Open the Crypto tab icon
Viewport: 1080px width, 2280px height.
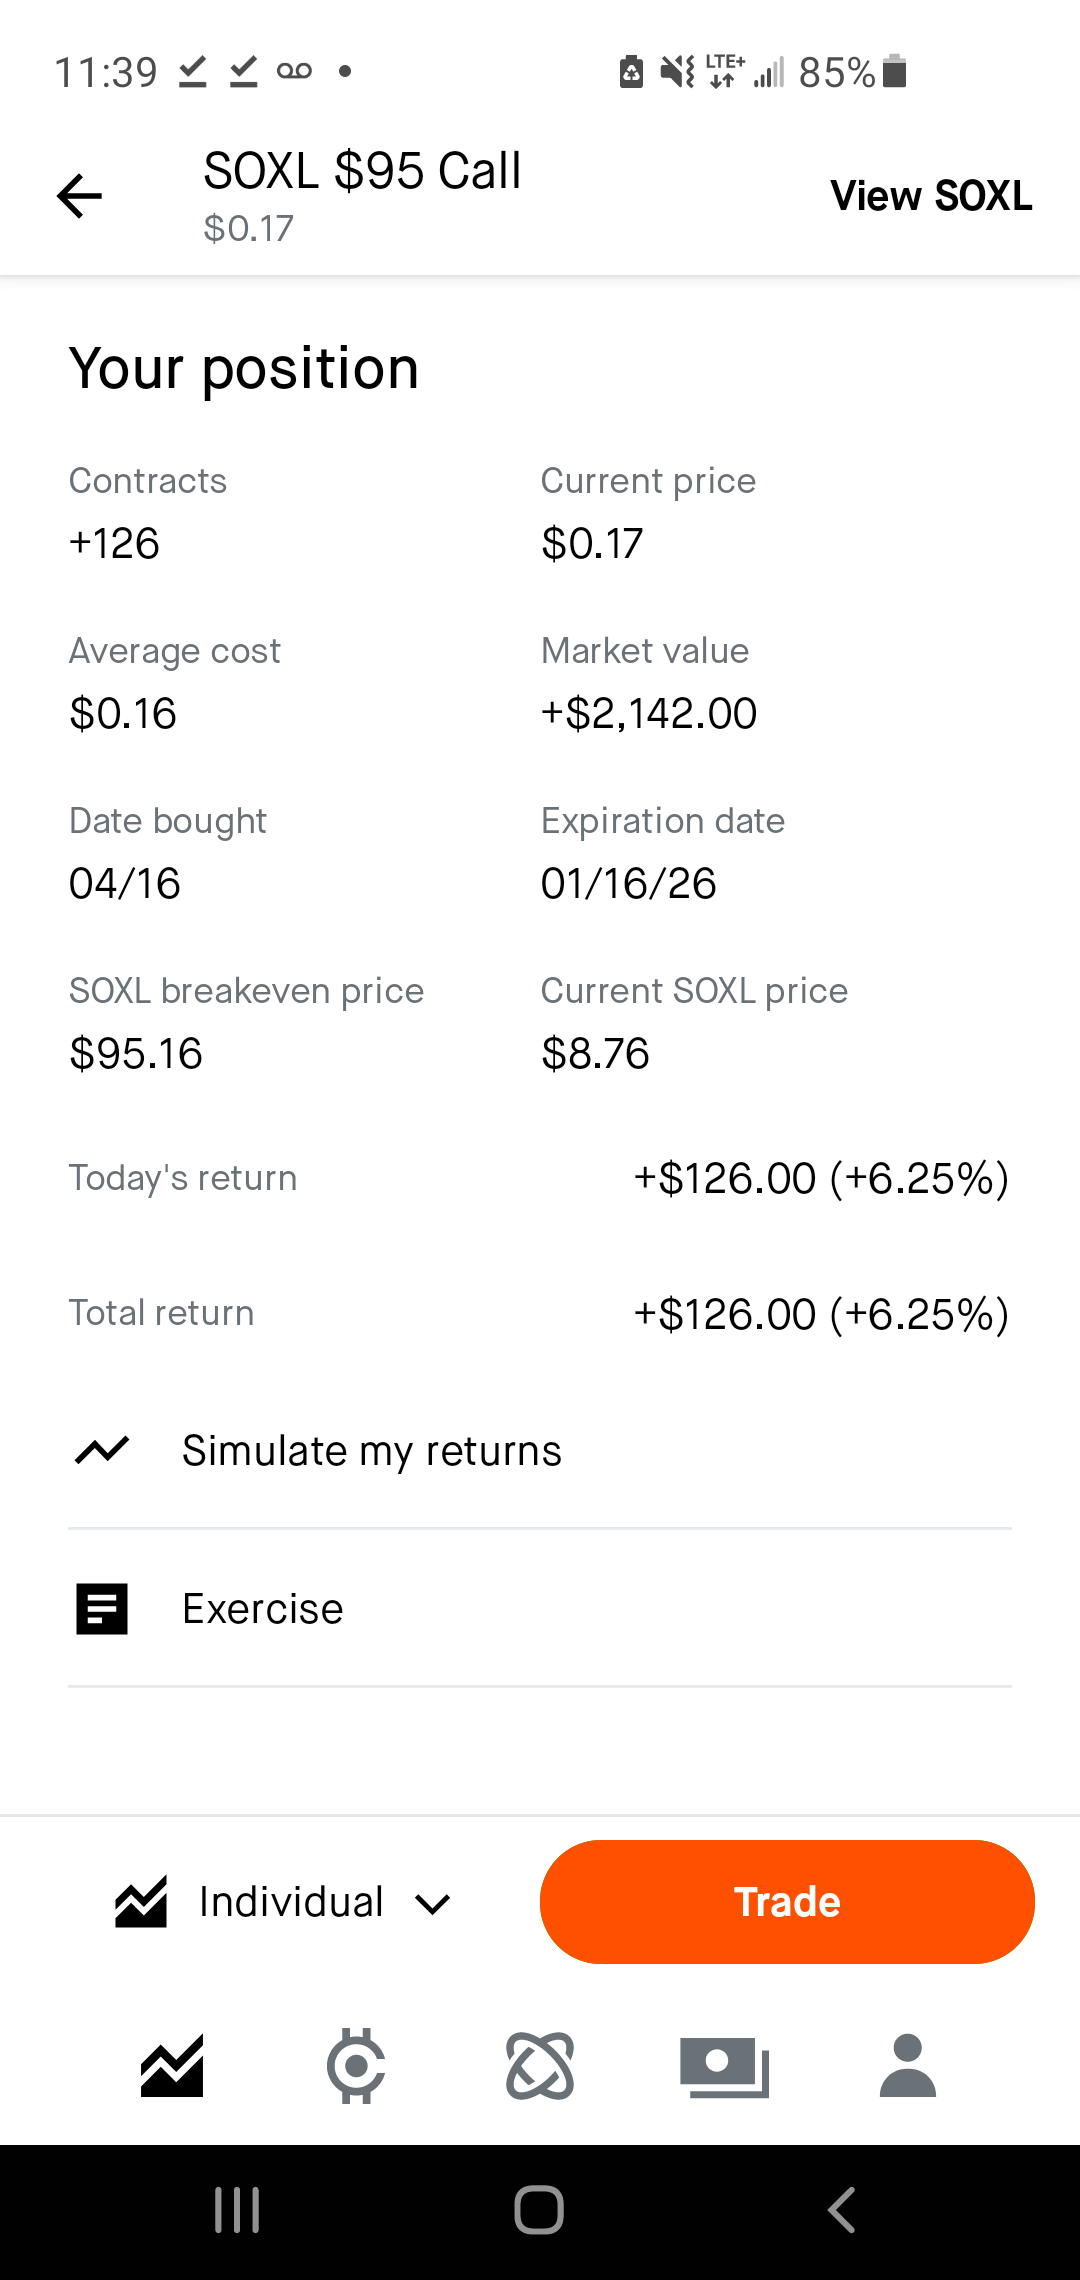point(356,2066)
